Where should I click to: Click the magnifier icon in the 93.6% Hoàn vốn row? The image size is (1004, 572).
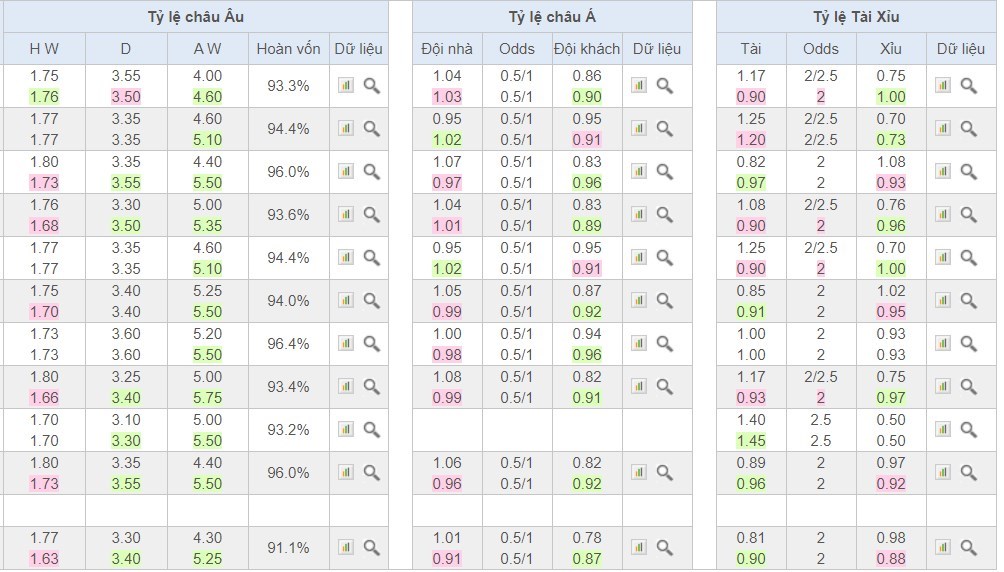[372, 214]
